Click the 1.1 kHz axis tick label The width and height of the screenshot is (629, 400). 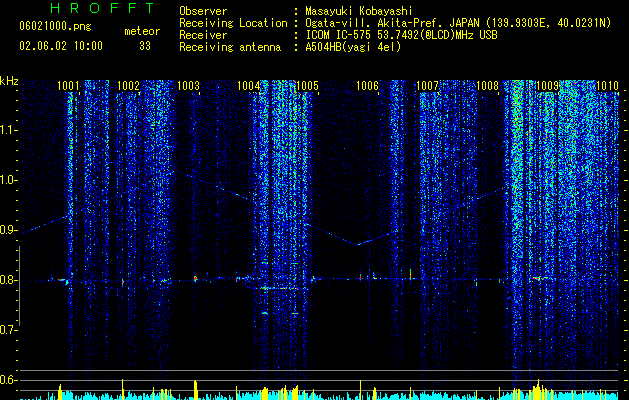coord(9,130)
